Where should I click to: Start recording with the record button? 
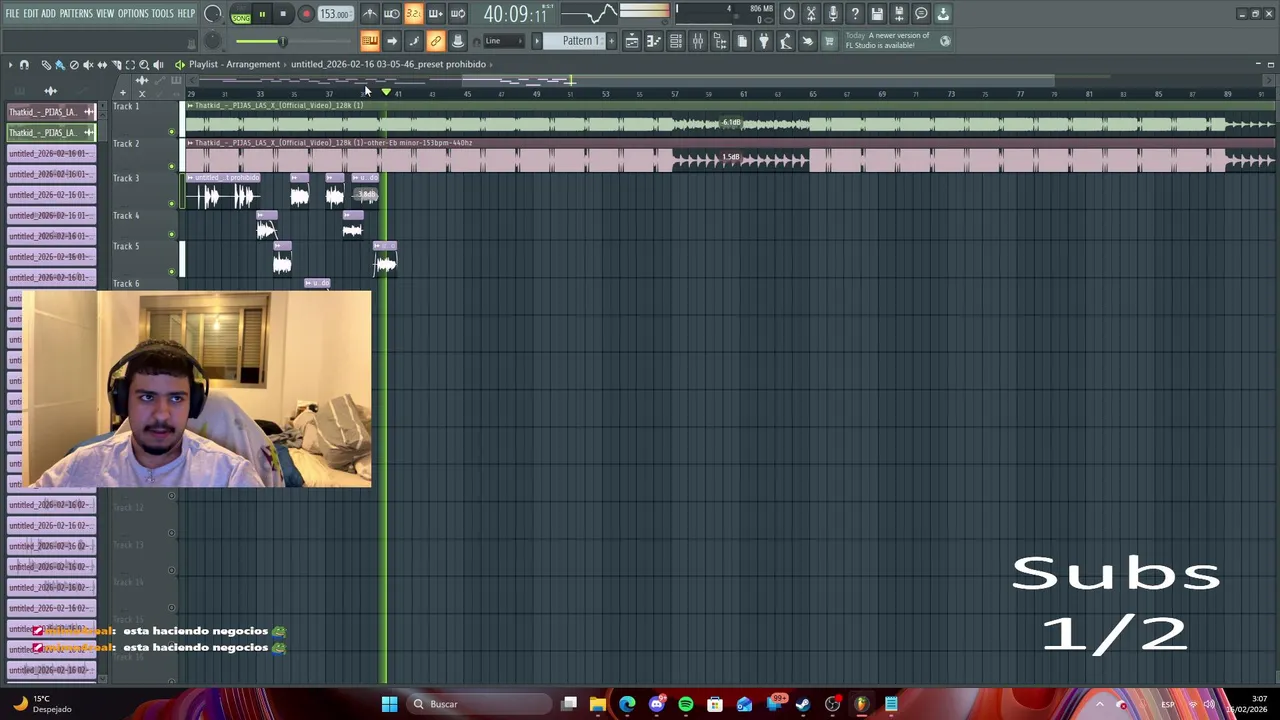306,14
